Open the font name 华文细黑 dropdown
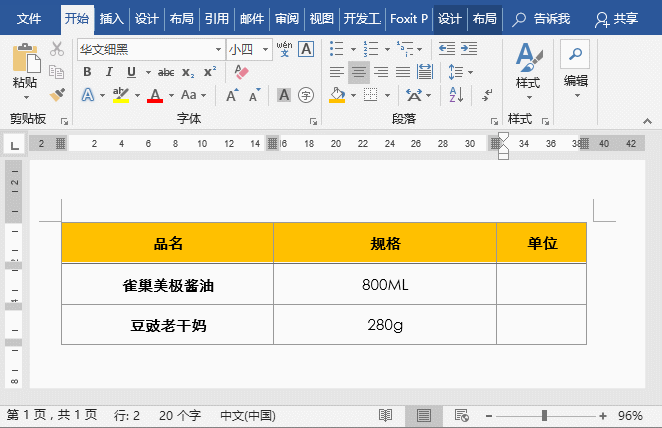Image resolution: width=662 pixels, height=428 pixels. point(218,48)
